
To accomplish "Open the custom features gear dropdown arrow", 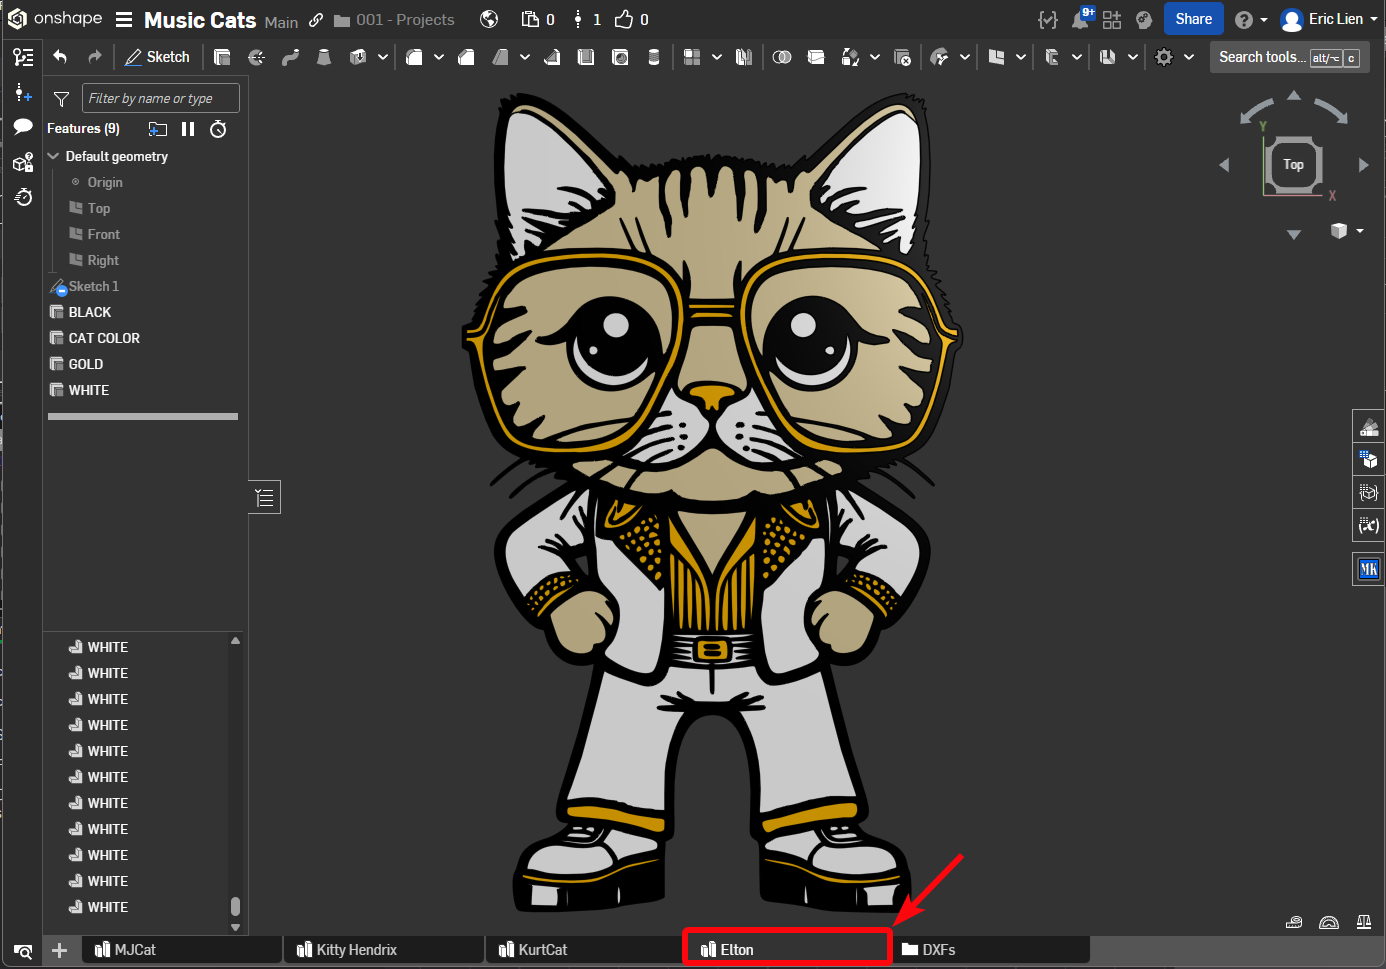I will (x=1189, y=57).
